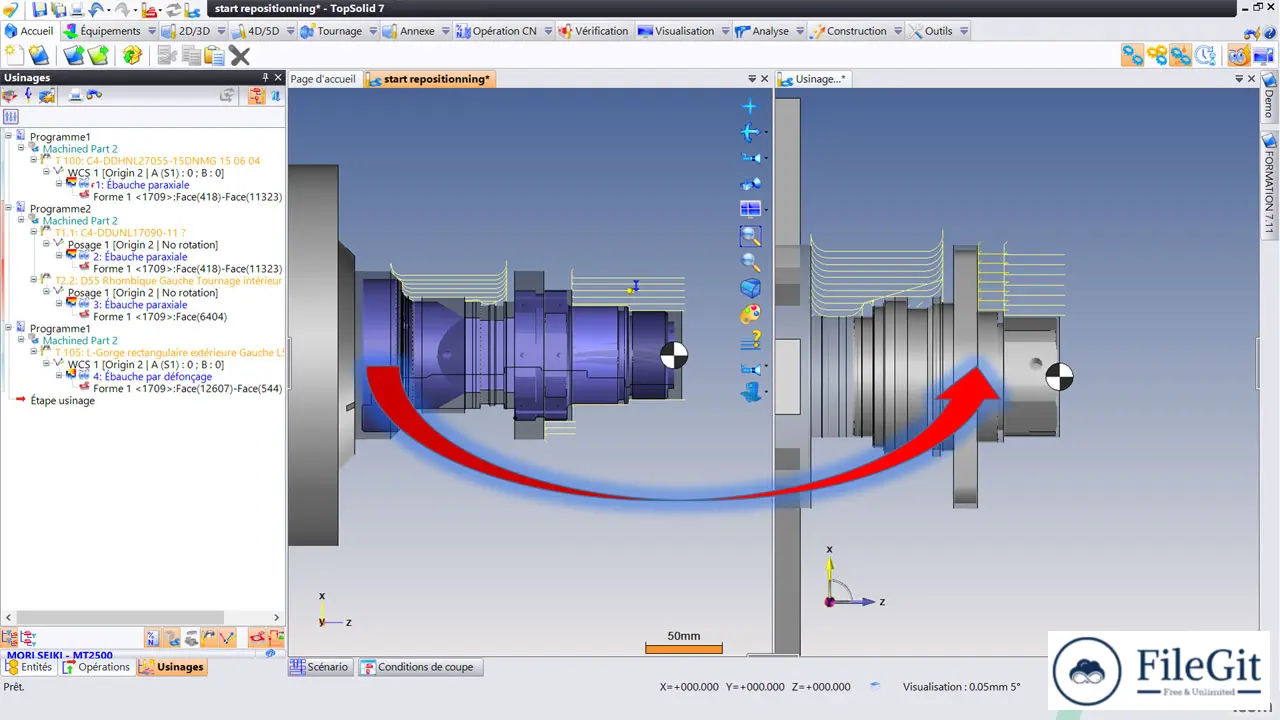Click the Save icon in the title bar
The image size is (1280, 720).
pos(40,9)
